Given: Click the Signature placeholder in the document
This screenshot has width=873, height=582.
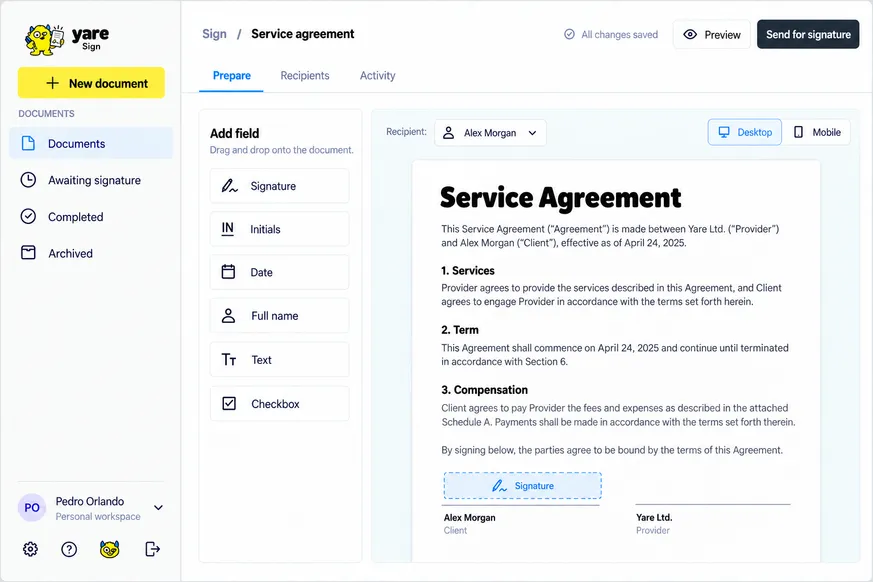Looking at the screenshot, I should click(523, 486).
